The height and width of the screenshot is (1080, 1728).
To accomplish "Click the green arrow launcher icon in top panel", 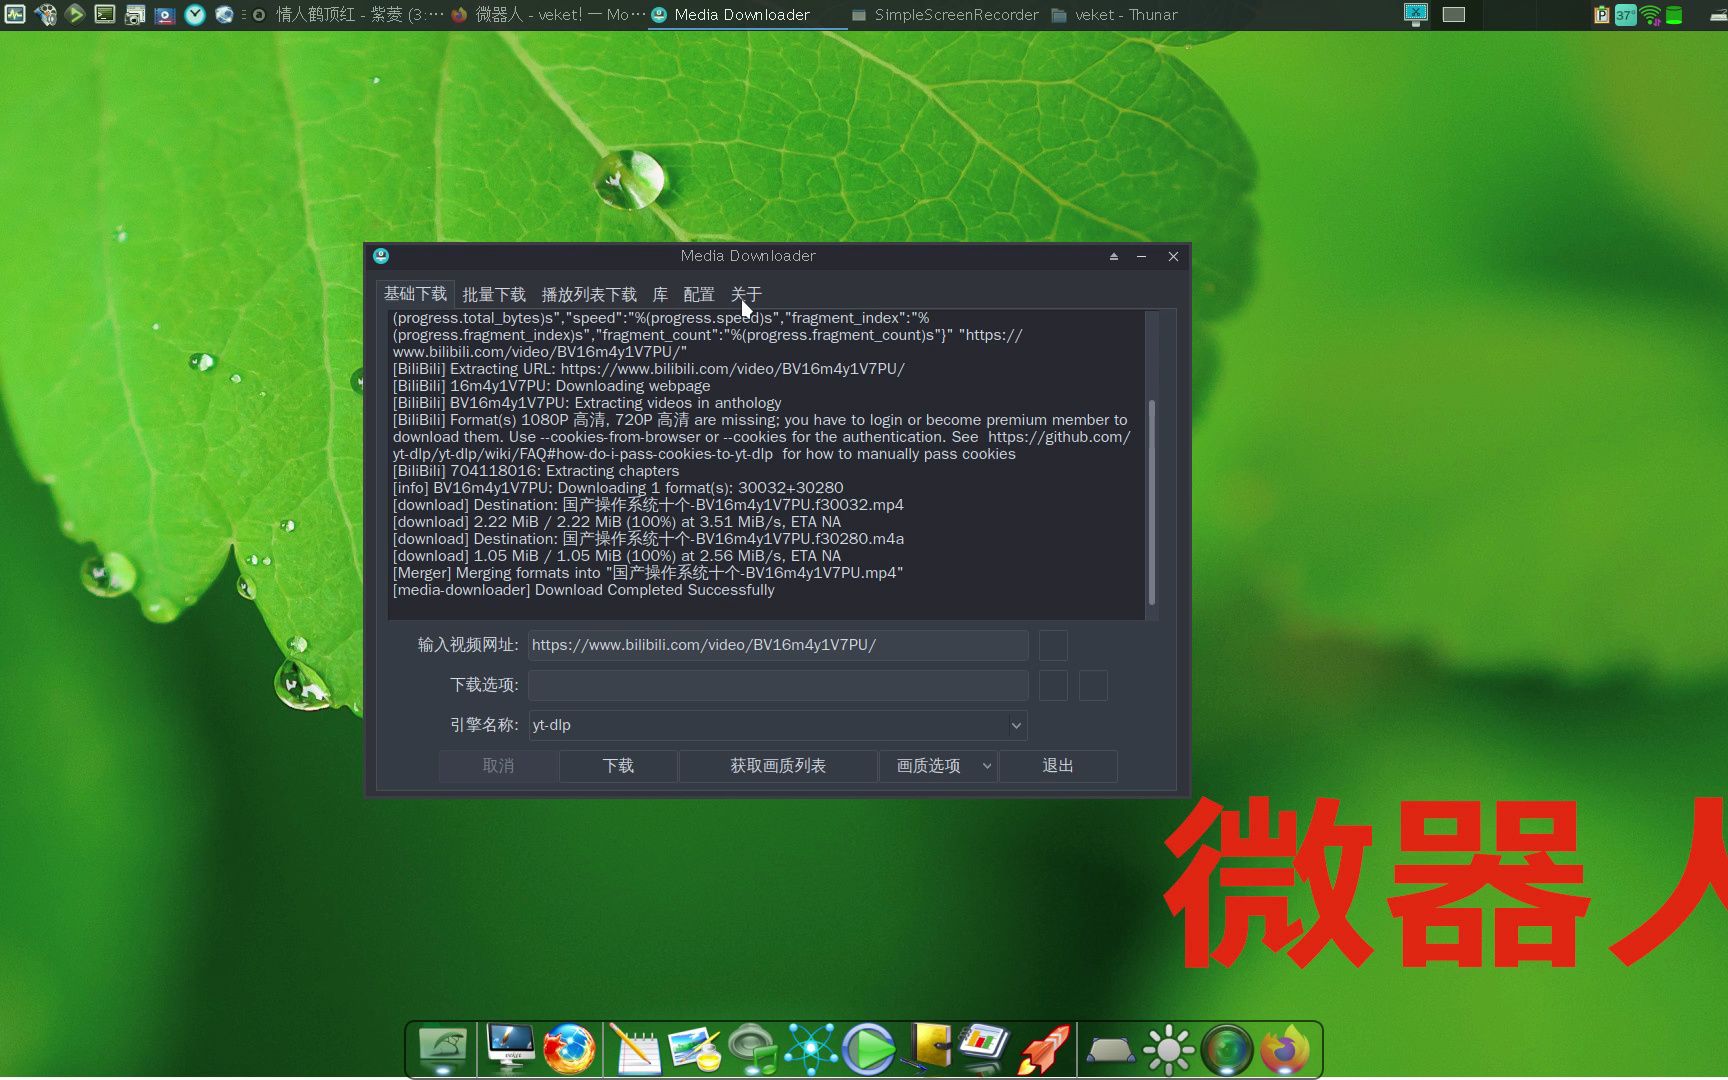I will pyautogui.click(x=75, y=14).
